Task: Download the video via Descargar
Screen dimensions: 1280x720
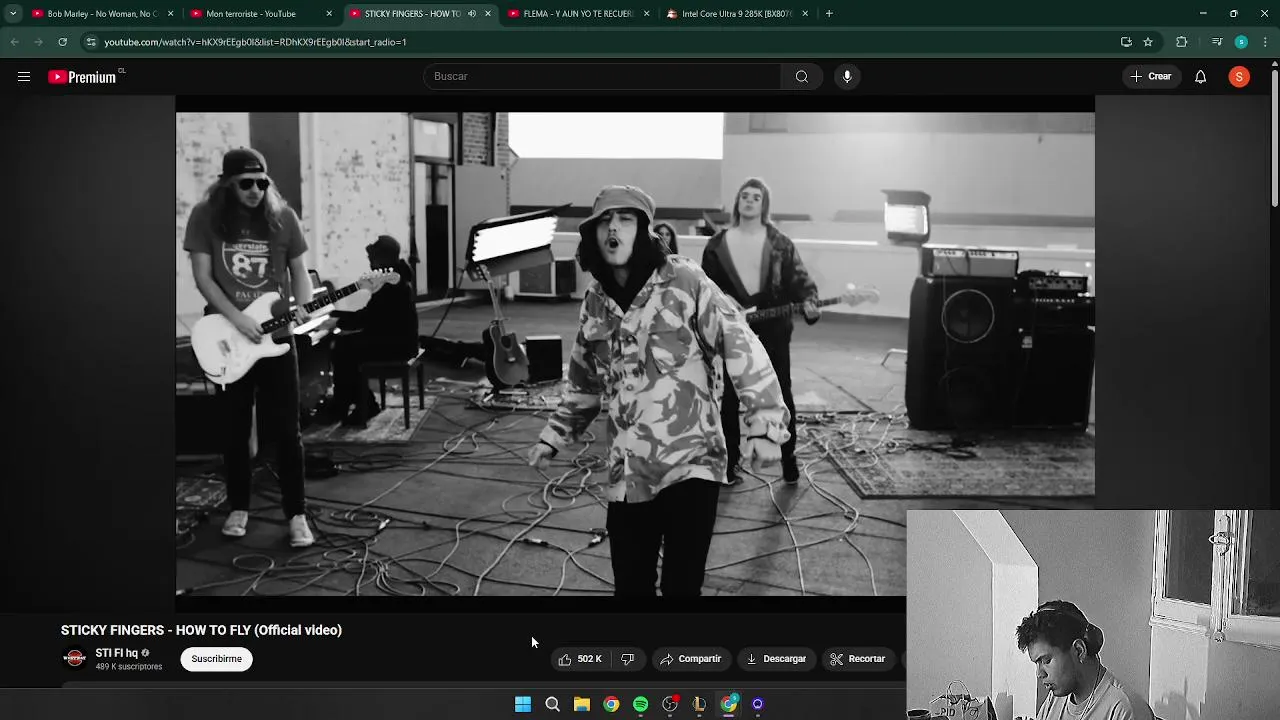Action: point(776,659)
